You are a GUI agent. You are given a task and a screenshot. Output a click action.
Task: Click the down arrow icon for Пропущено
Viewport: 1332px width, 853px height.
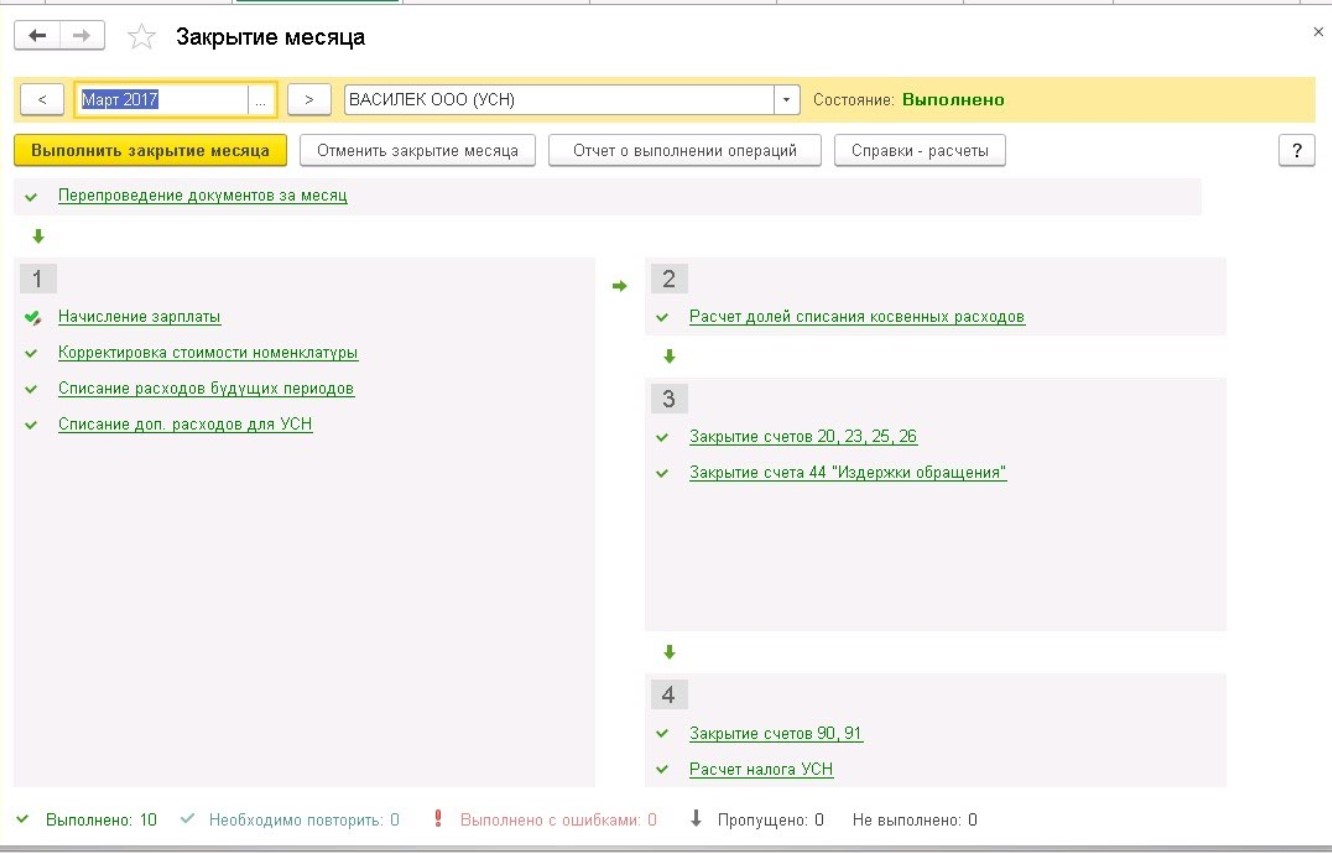697,820
